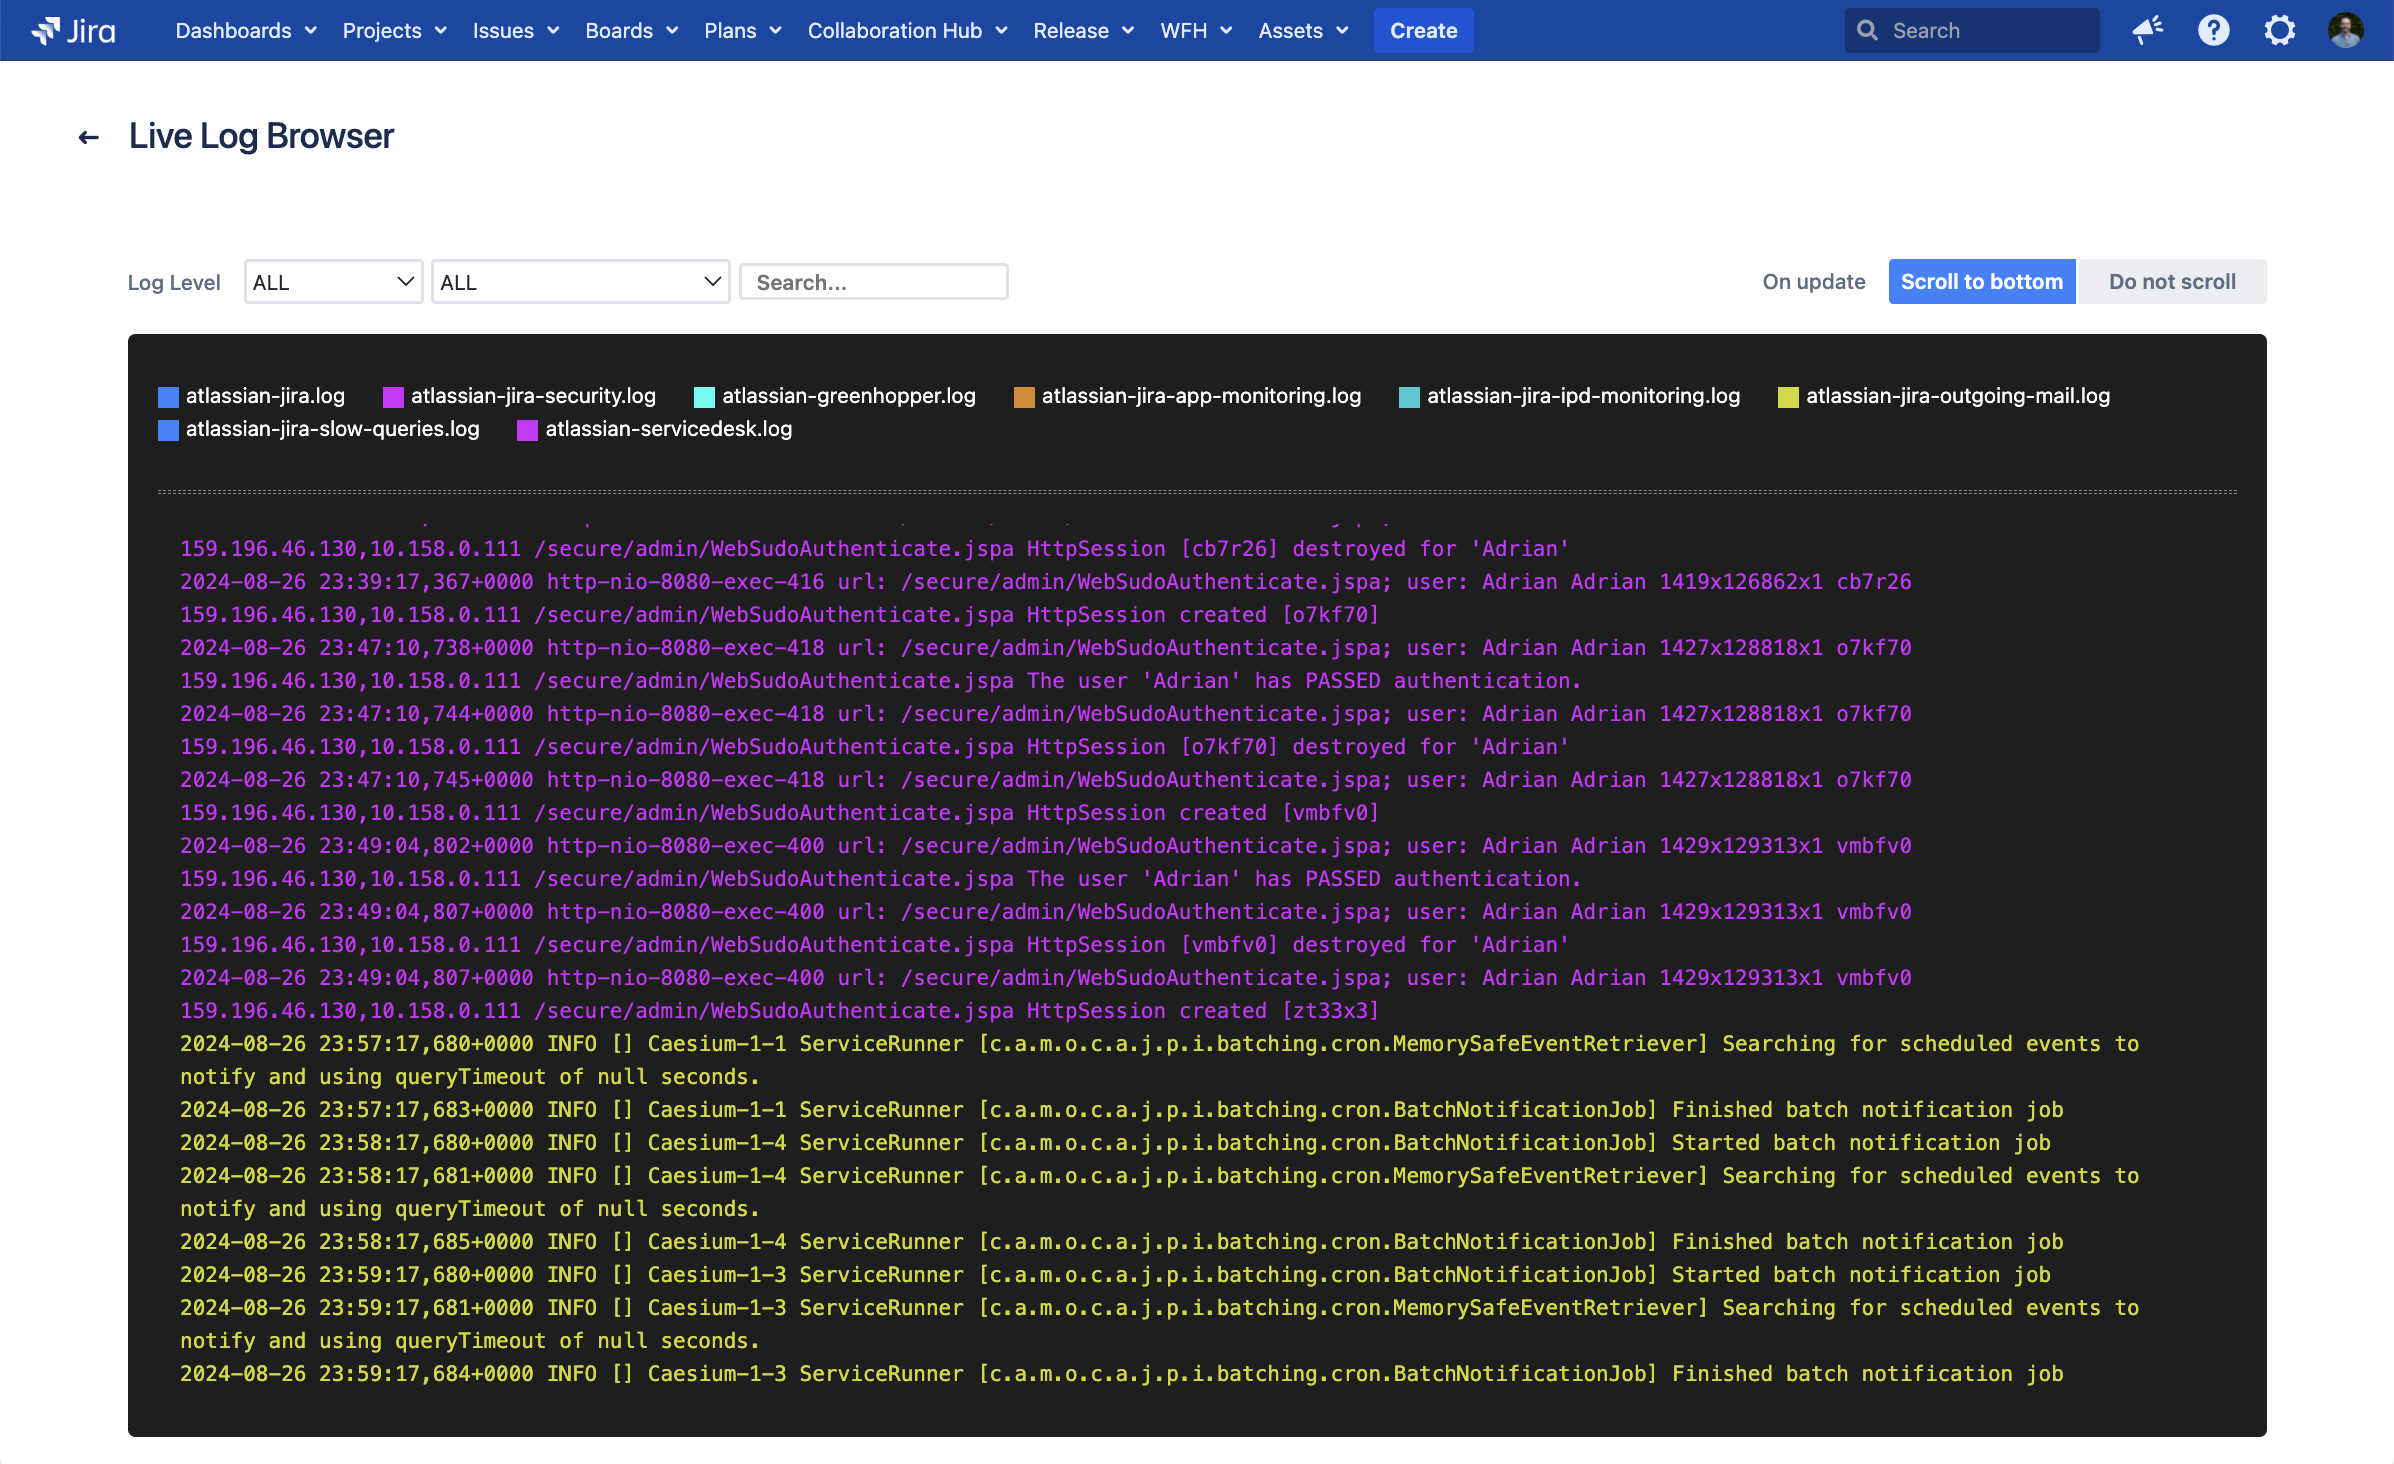Viewport: 2394px width, 1464px height.
Task: Click the log line 'HttpSession created [o7kf70]'
Action: (779, 615)
